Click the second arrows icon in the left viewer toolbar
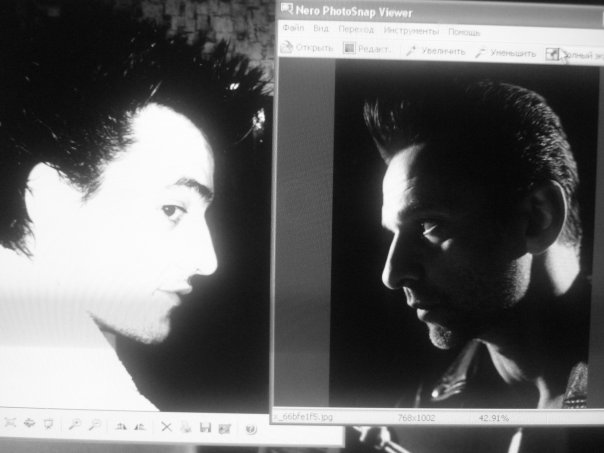The image size is (604, 453). click(x=29, y=423)
